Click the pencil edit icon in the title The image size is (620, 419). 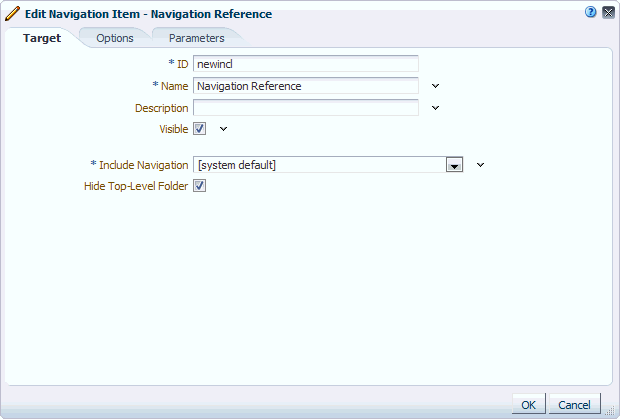coord(12,13)
